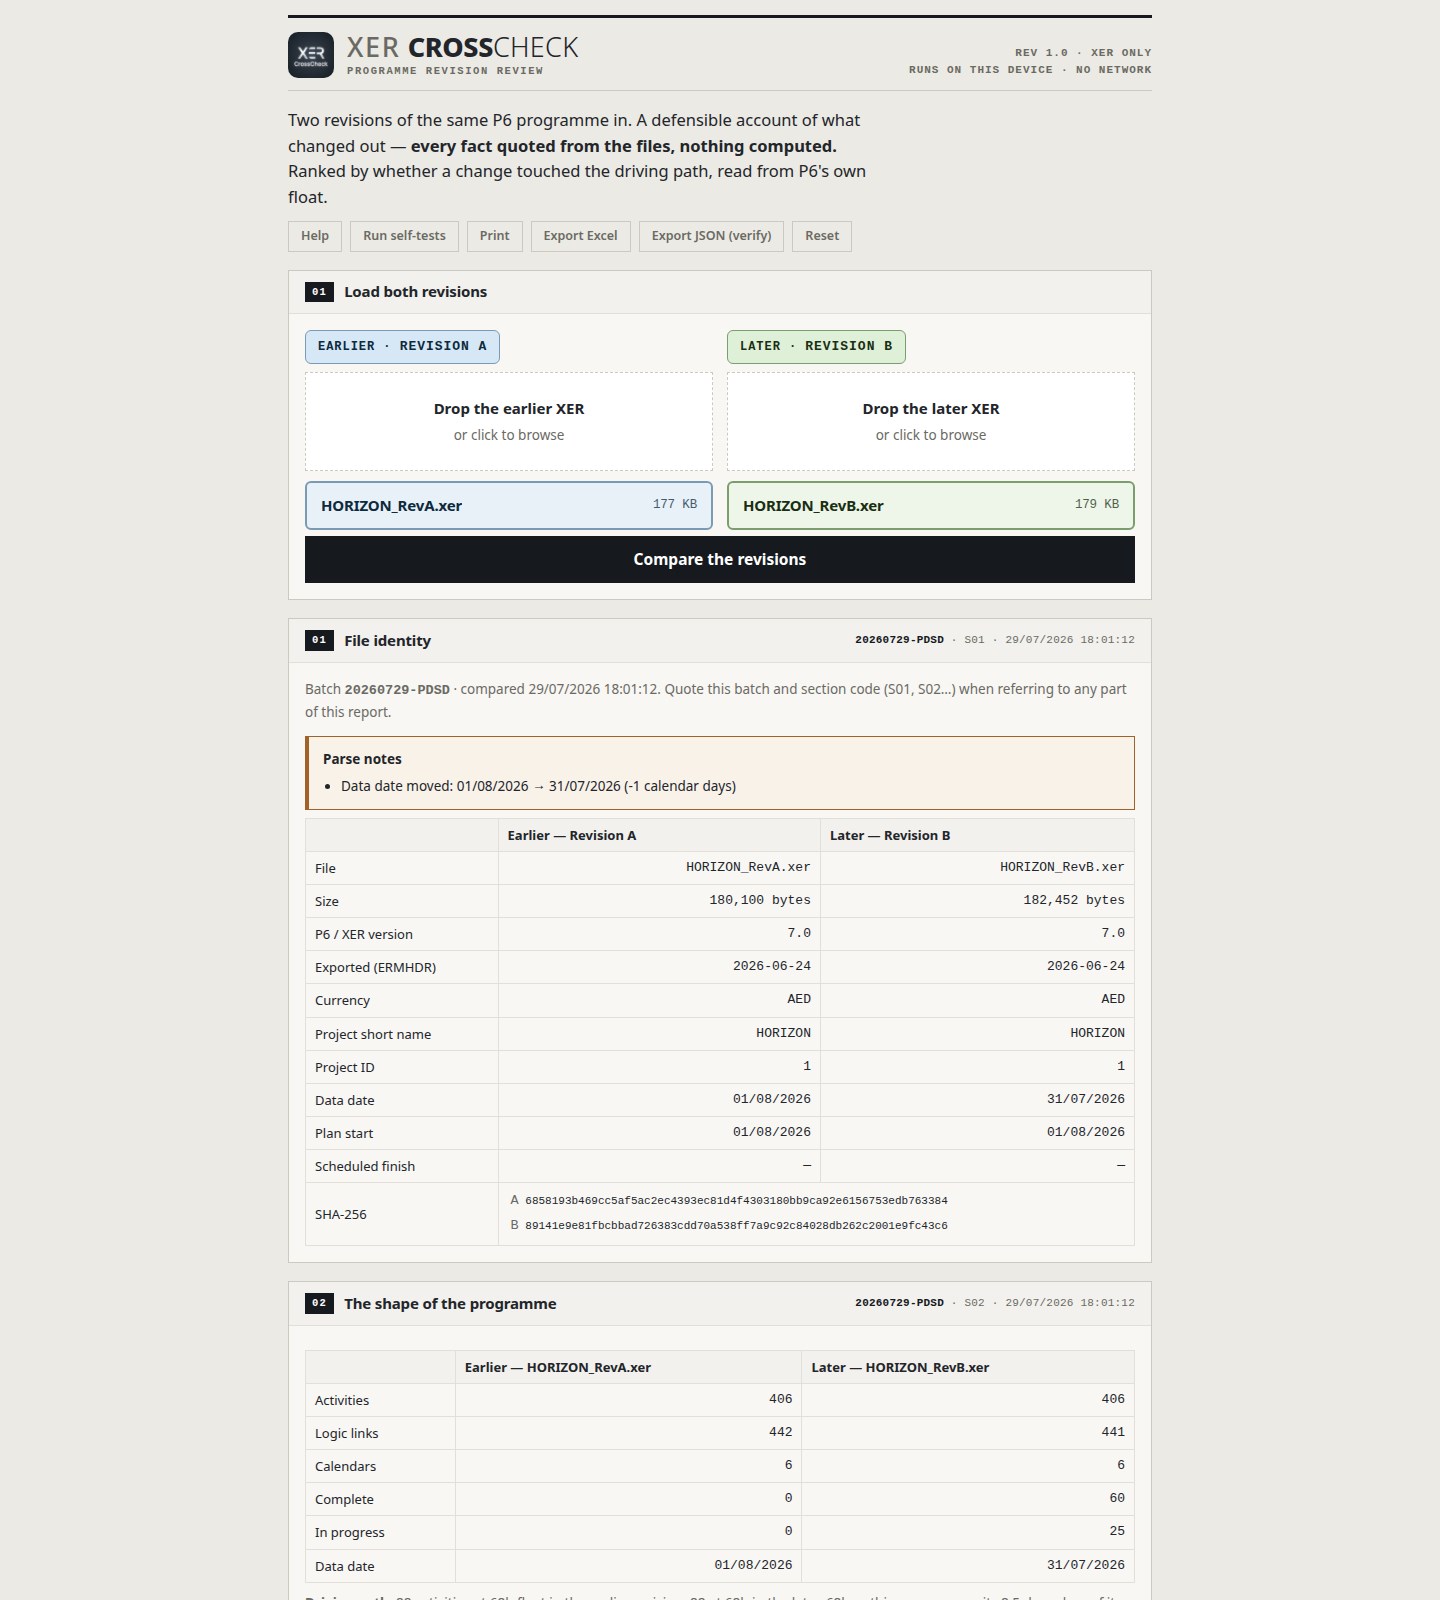
Task: Select Revision B data date 31/07/2026 in File identity
Action: tap(1086, 1099)
